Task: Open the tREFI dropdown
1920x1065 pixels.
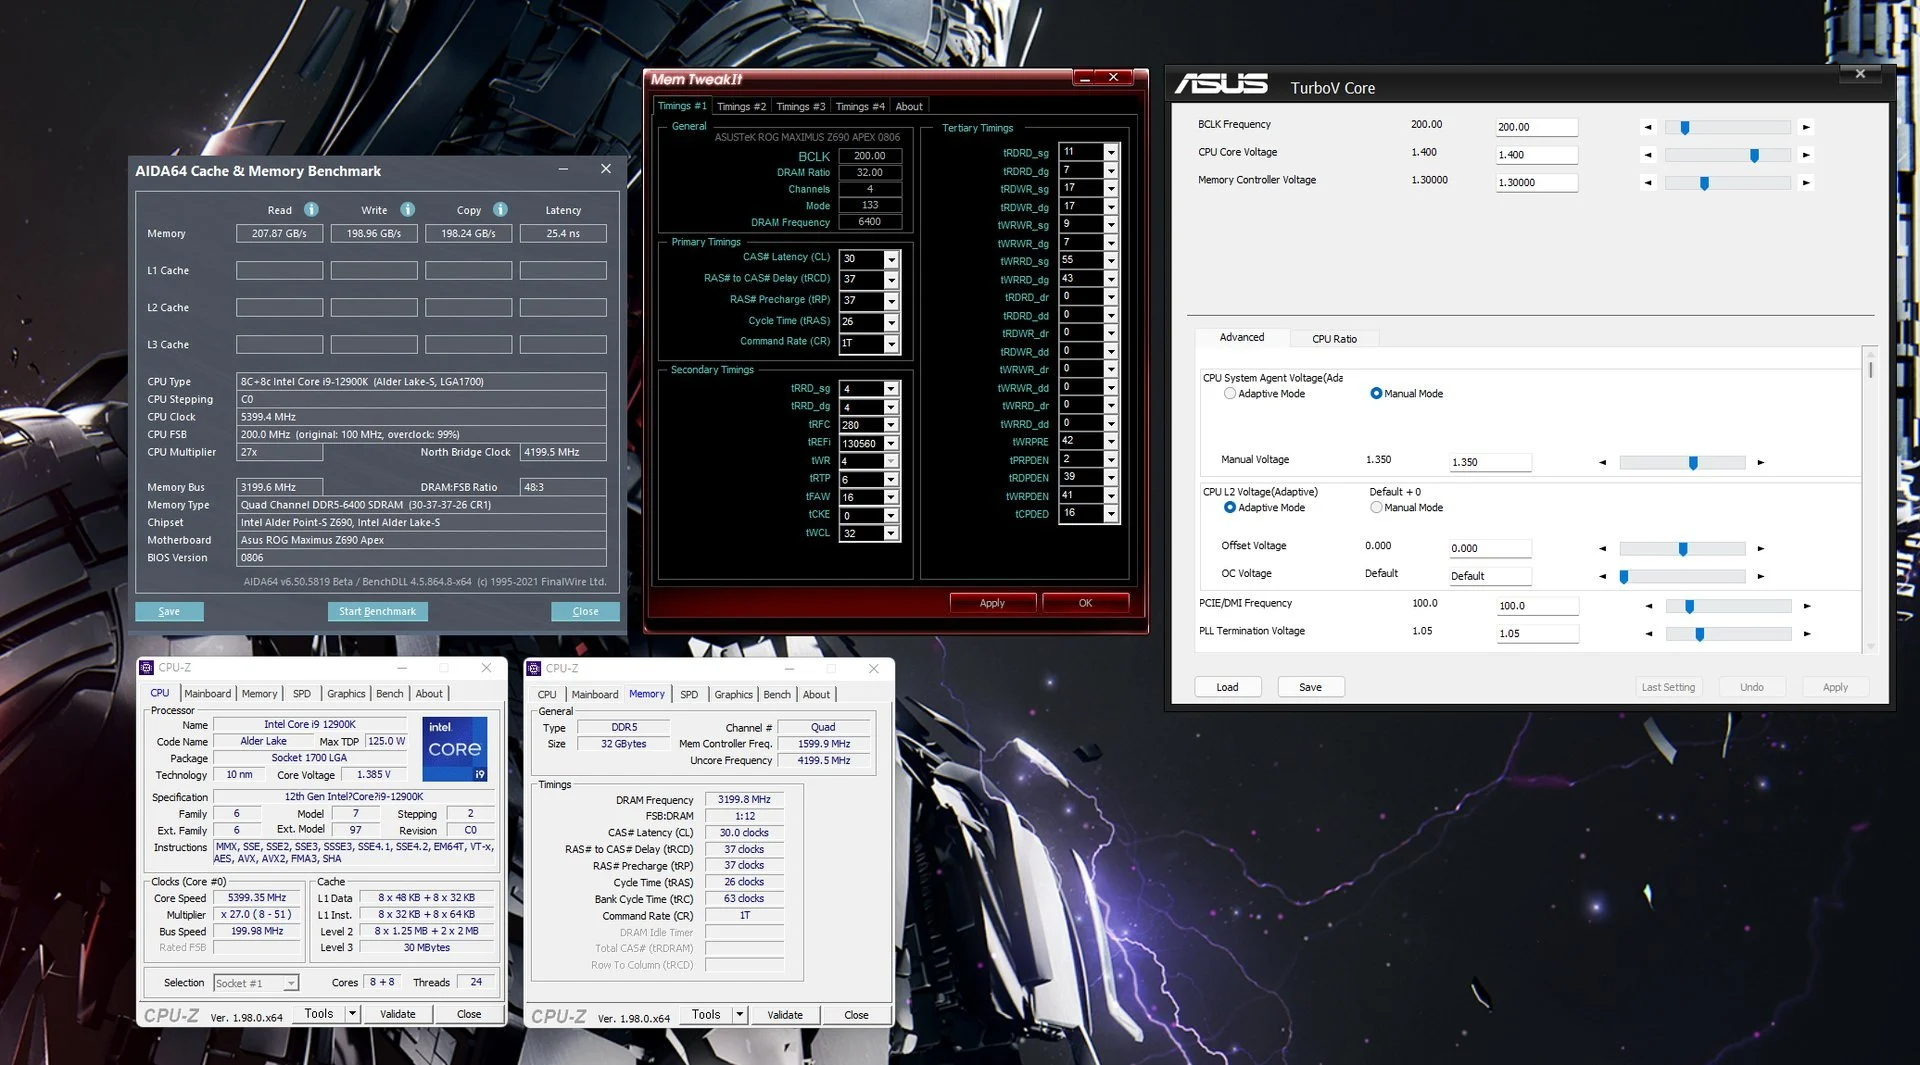Action: pyautogui.click(x=891, y=443)
